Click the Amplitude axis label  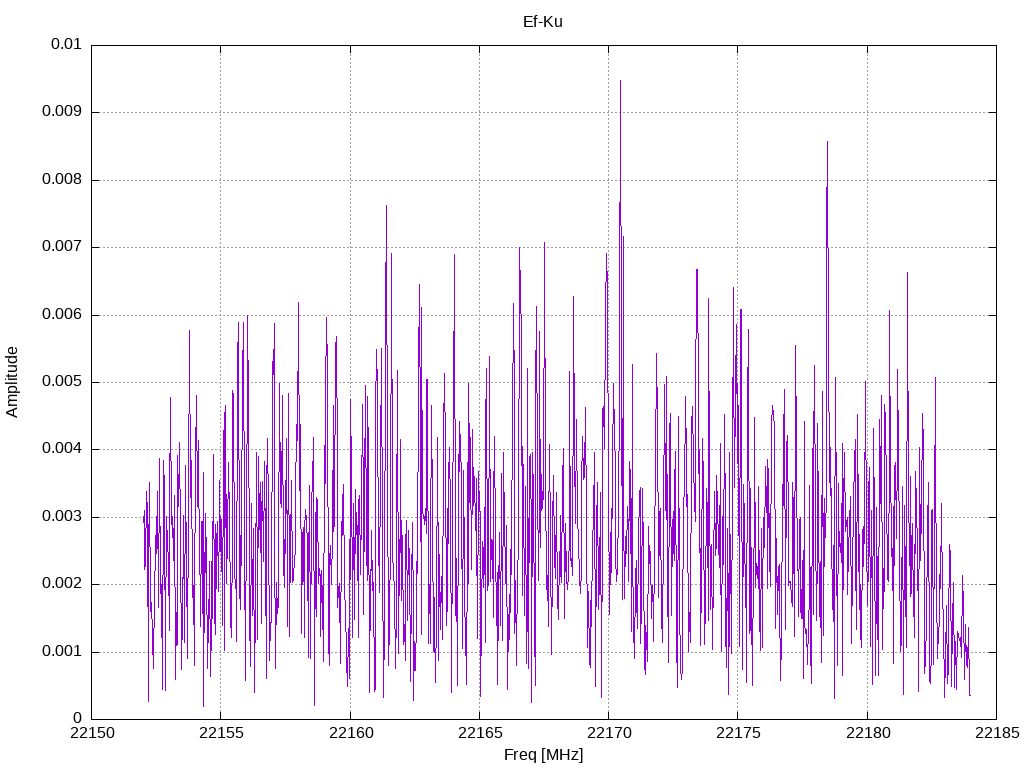12,382
